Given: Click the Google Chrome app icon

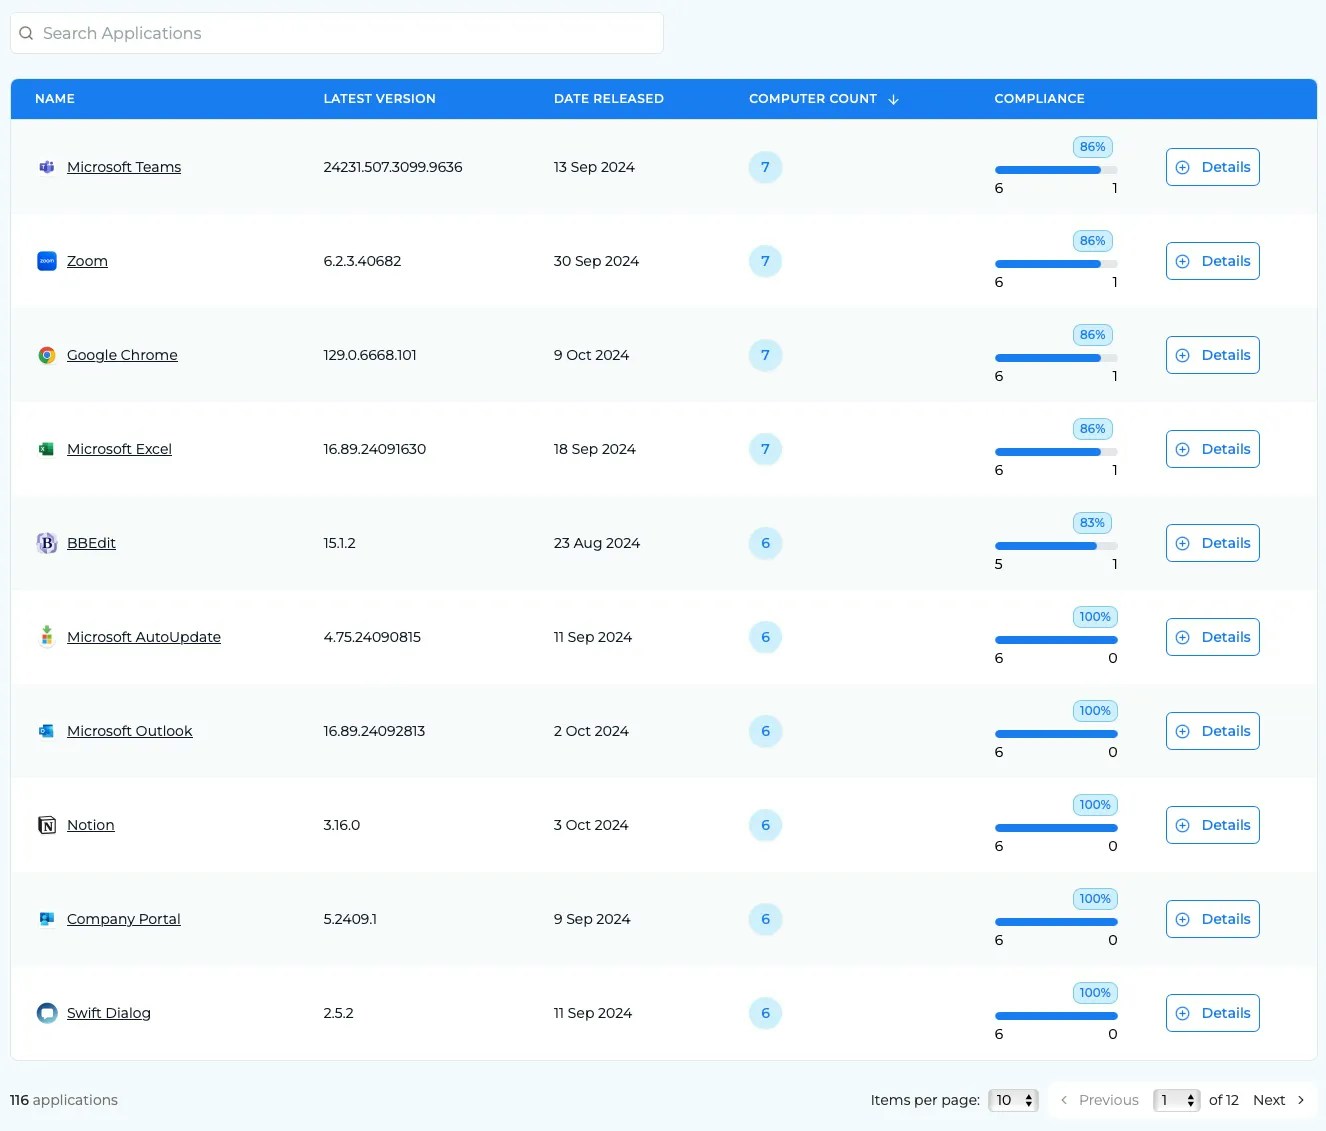Looking at the screenshot, I should 46,355.
